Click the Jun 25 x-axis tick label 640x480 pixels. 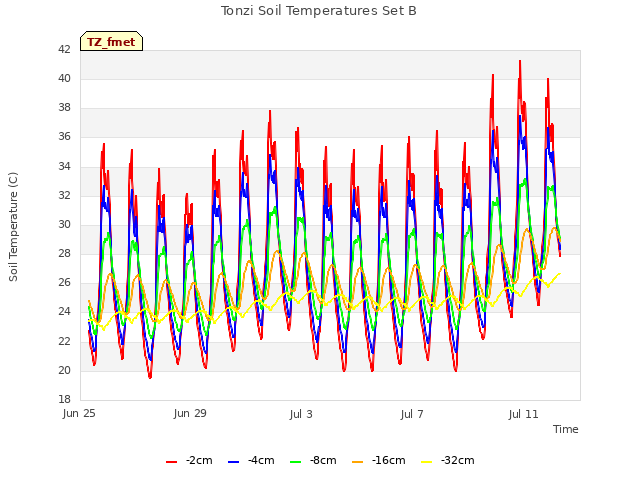click(79, 413)
